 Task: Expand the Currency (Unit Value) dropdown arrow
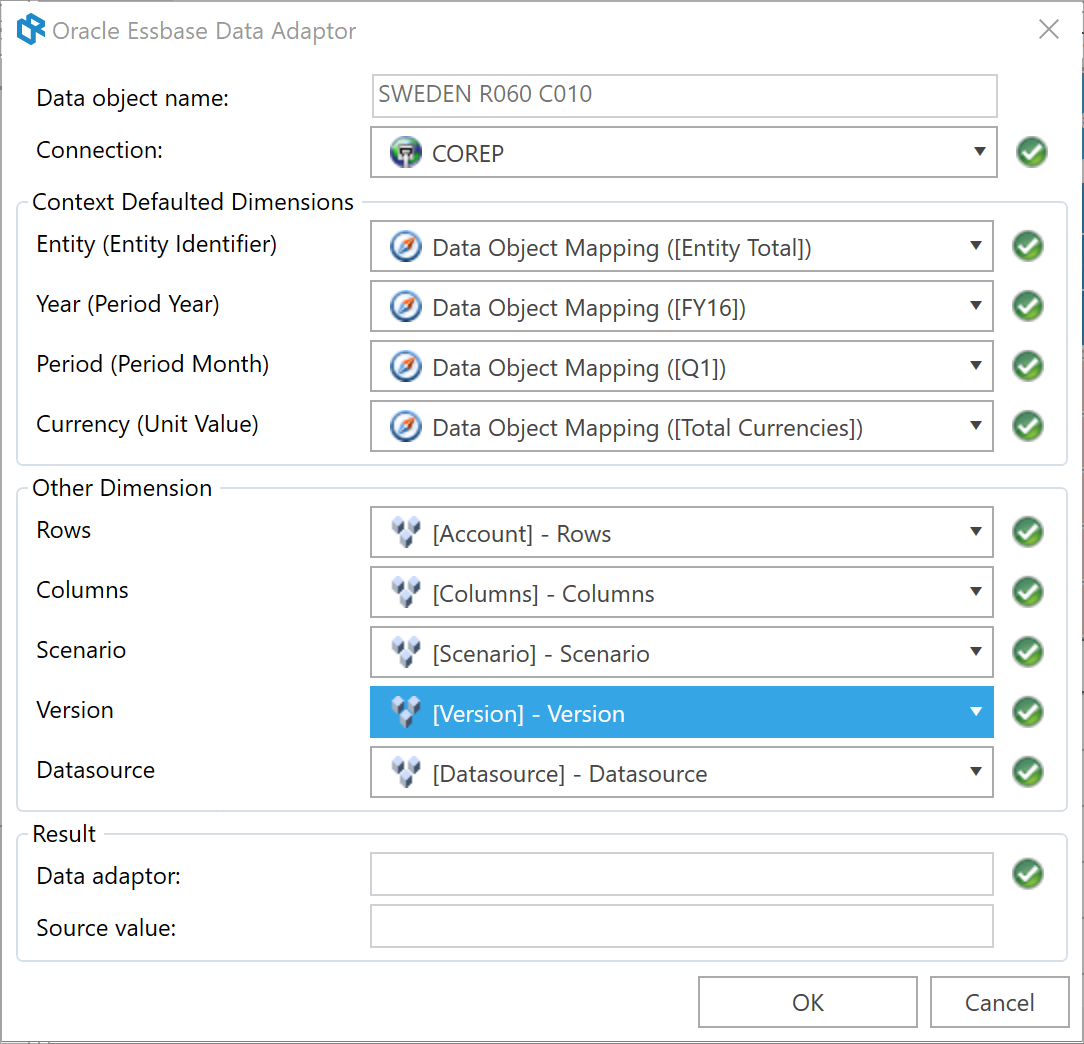click(975, 425)
